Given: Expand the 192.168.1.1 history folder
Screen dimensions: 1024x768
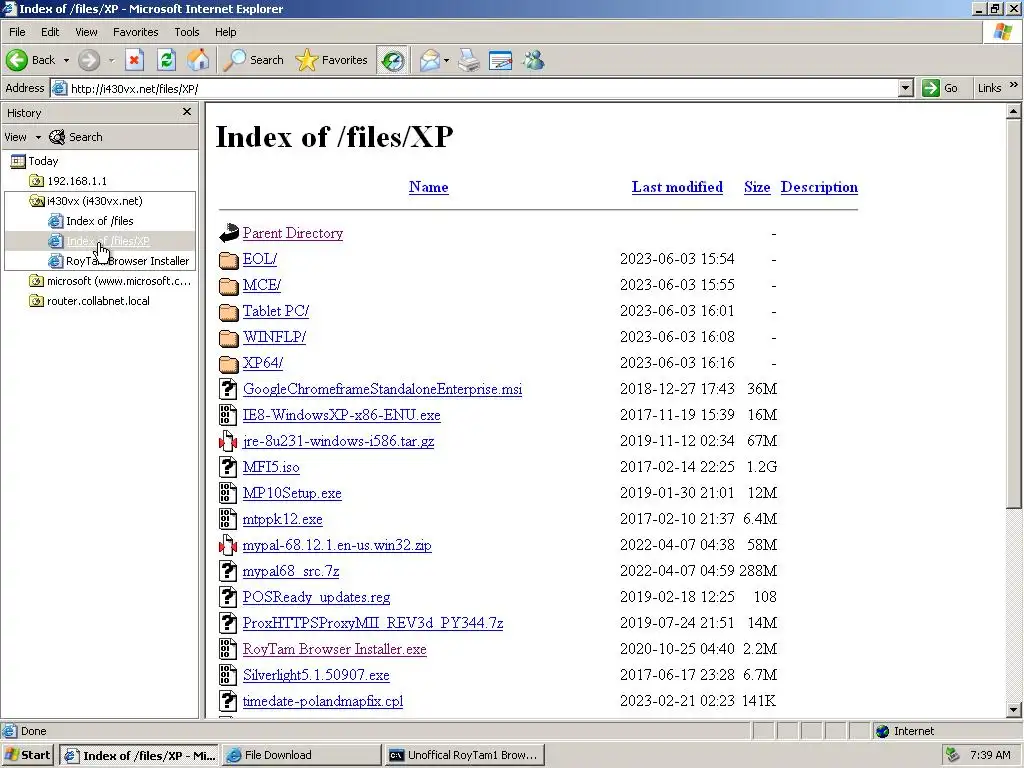Looking at the screenshot, I should (69, 181).
